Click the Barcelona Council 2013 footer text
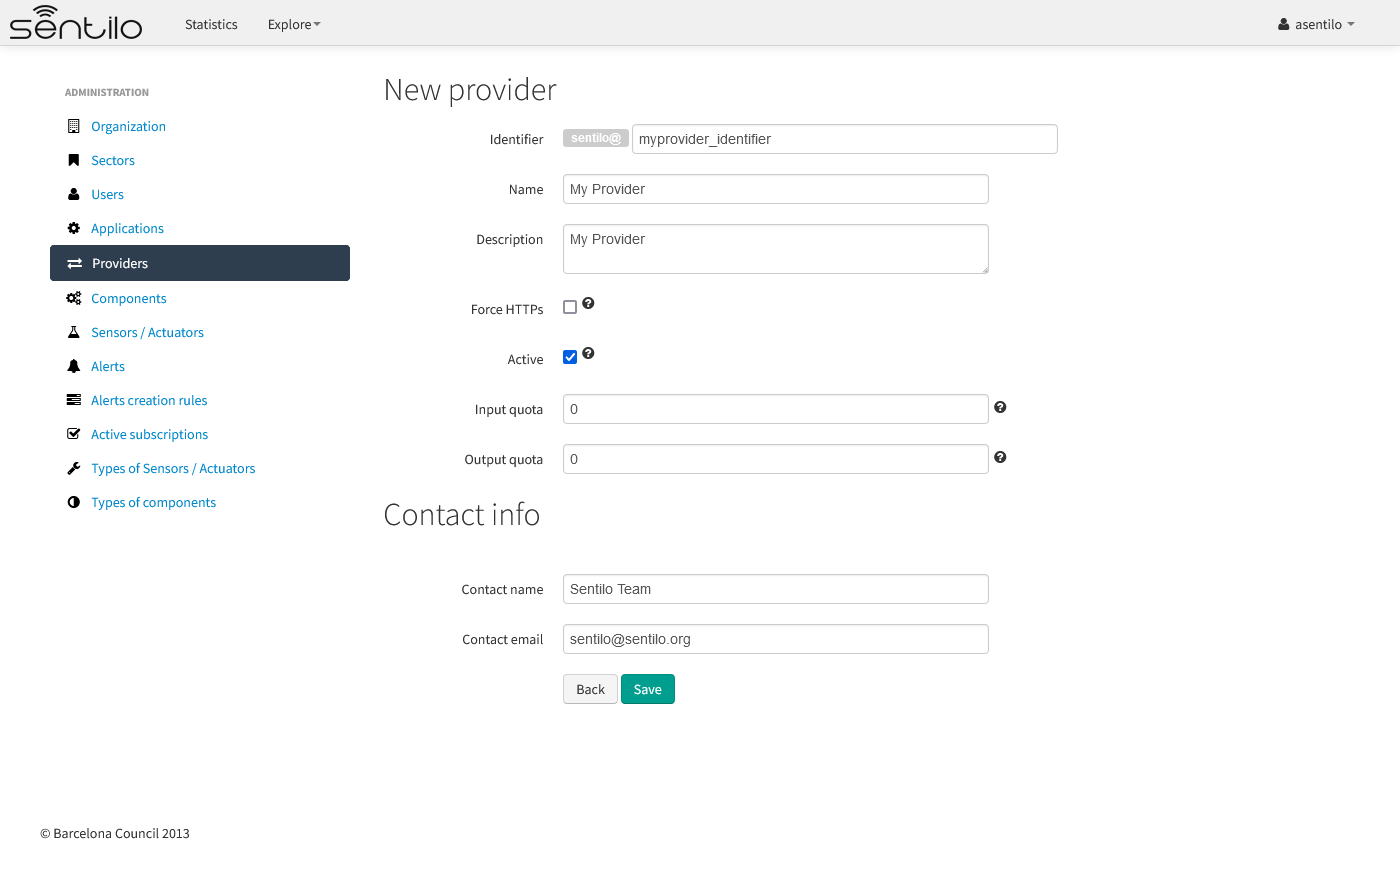 pyautogui.click(x=115, y=833)
